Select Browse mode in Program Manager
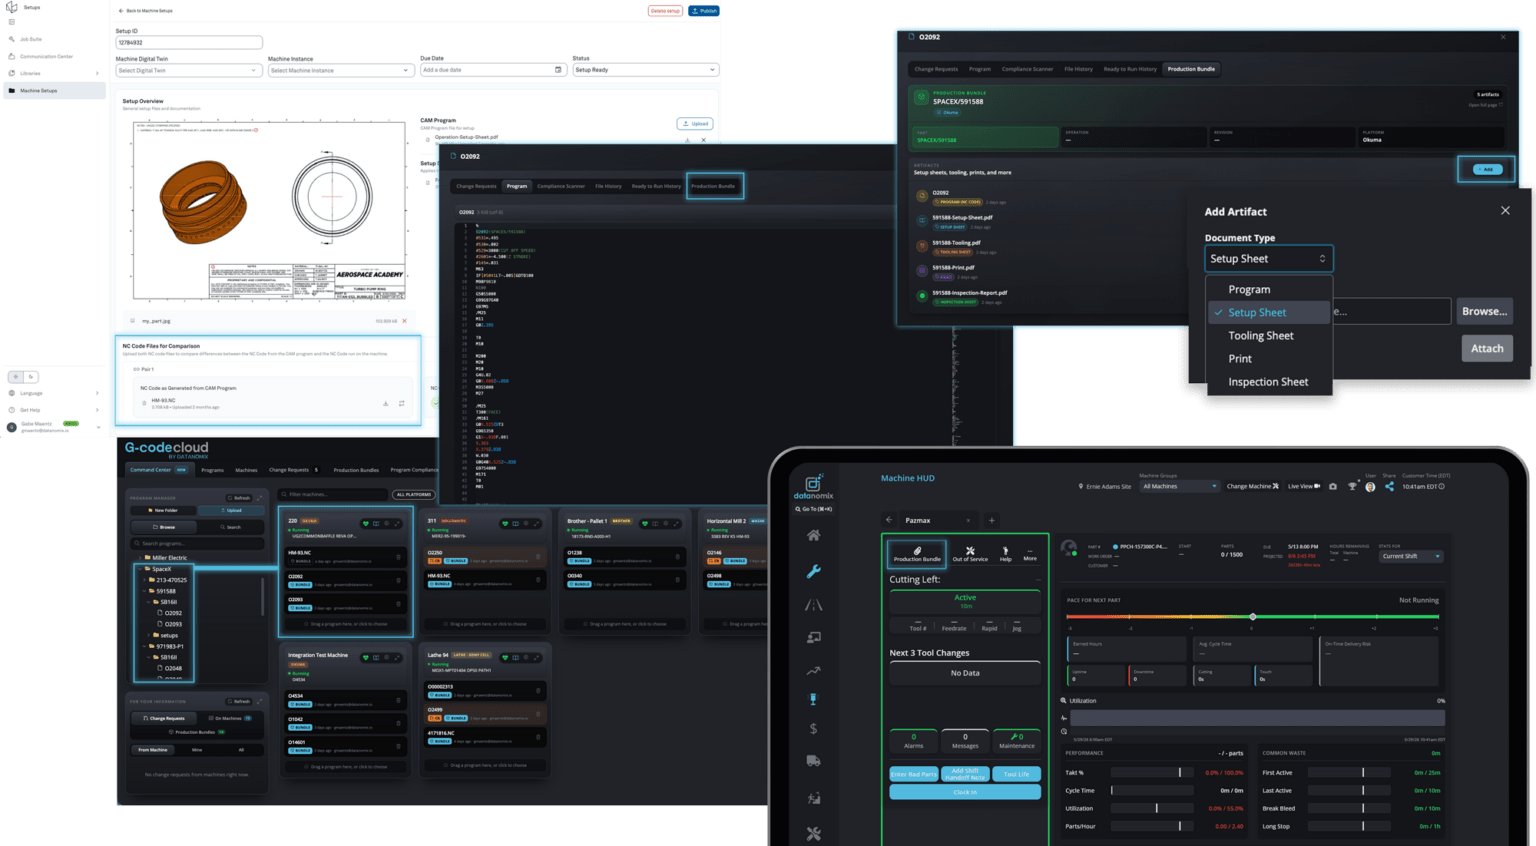The height and width of the screenshot is (846, 1536). 164,527
